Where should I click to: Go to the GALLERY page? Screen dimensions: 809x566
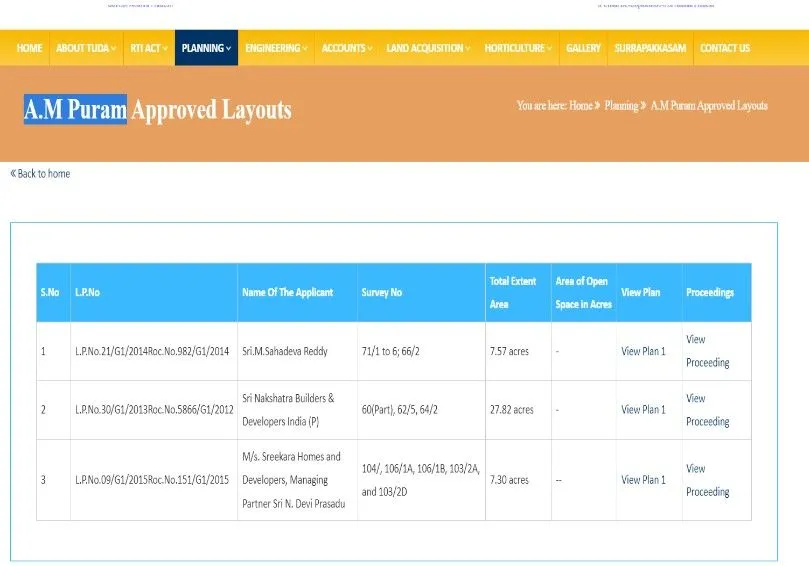click(583, 48)
